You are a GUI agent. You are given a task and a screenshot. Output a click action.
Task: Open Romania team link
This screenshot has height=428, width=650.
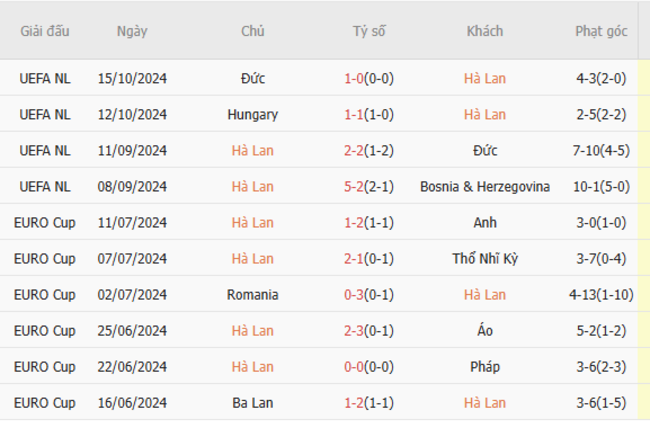(253, 295)
